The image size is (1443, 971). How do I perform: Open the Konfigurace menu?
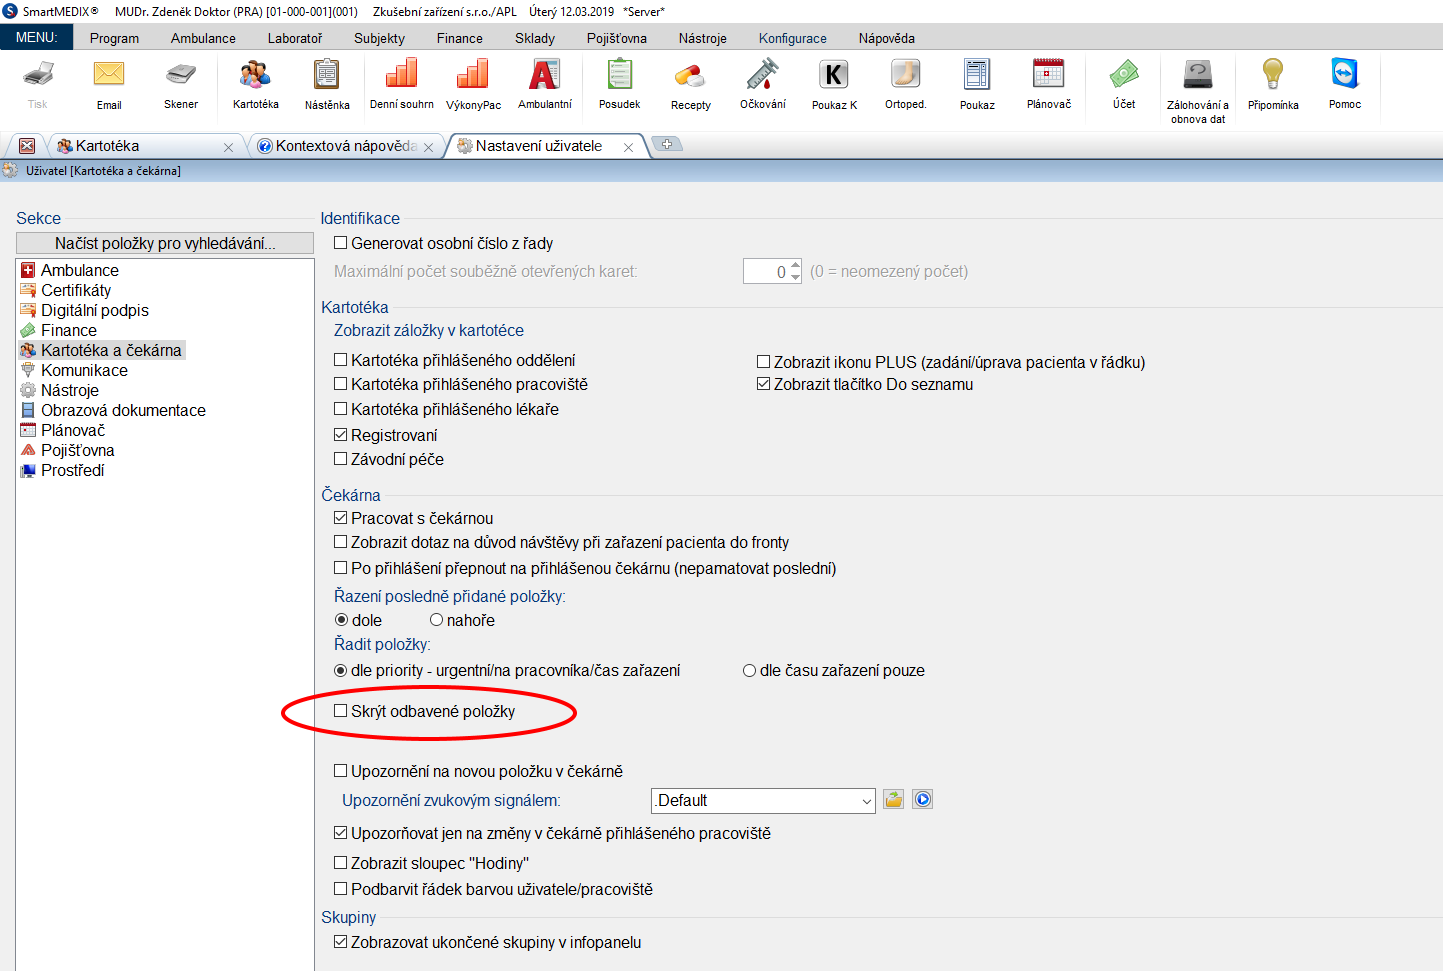click(x=792, y=38)
